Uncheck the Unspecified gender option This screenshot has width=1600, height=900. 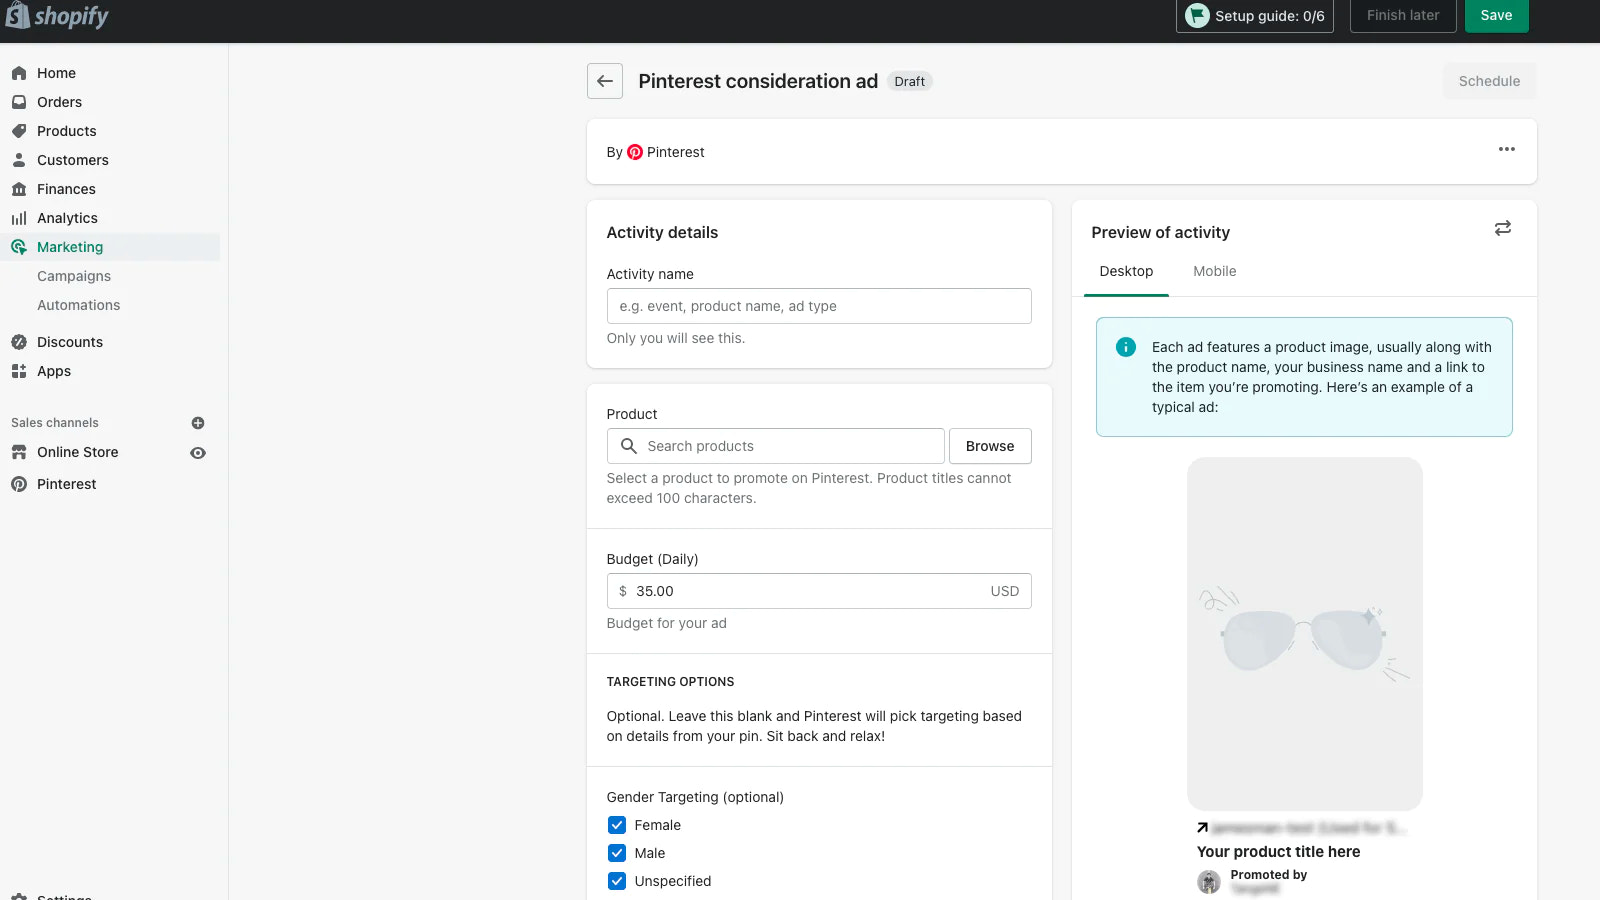click(617, 880)
